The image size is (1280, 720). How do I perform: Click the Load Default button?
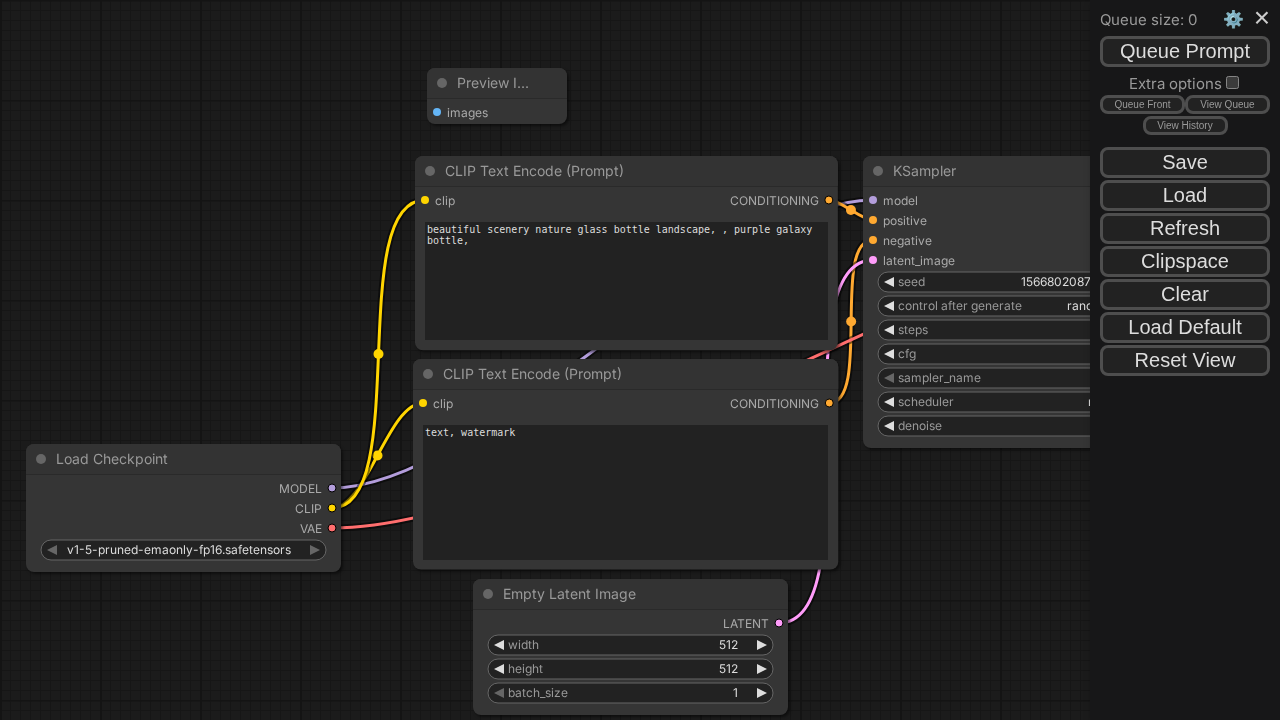1185,327
